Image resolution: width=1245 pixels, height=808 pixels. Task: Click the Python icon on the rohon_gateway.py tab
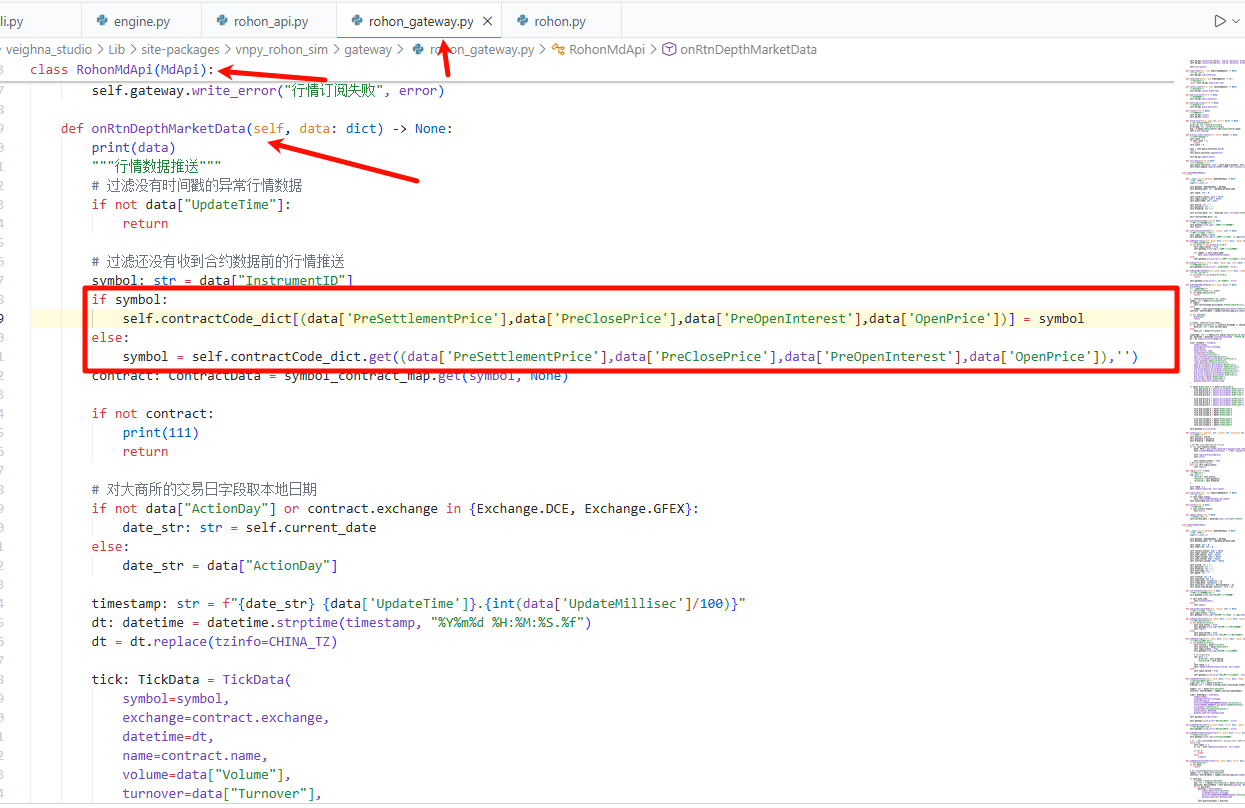point(357,21)
